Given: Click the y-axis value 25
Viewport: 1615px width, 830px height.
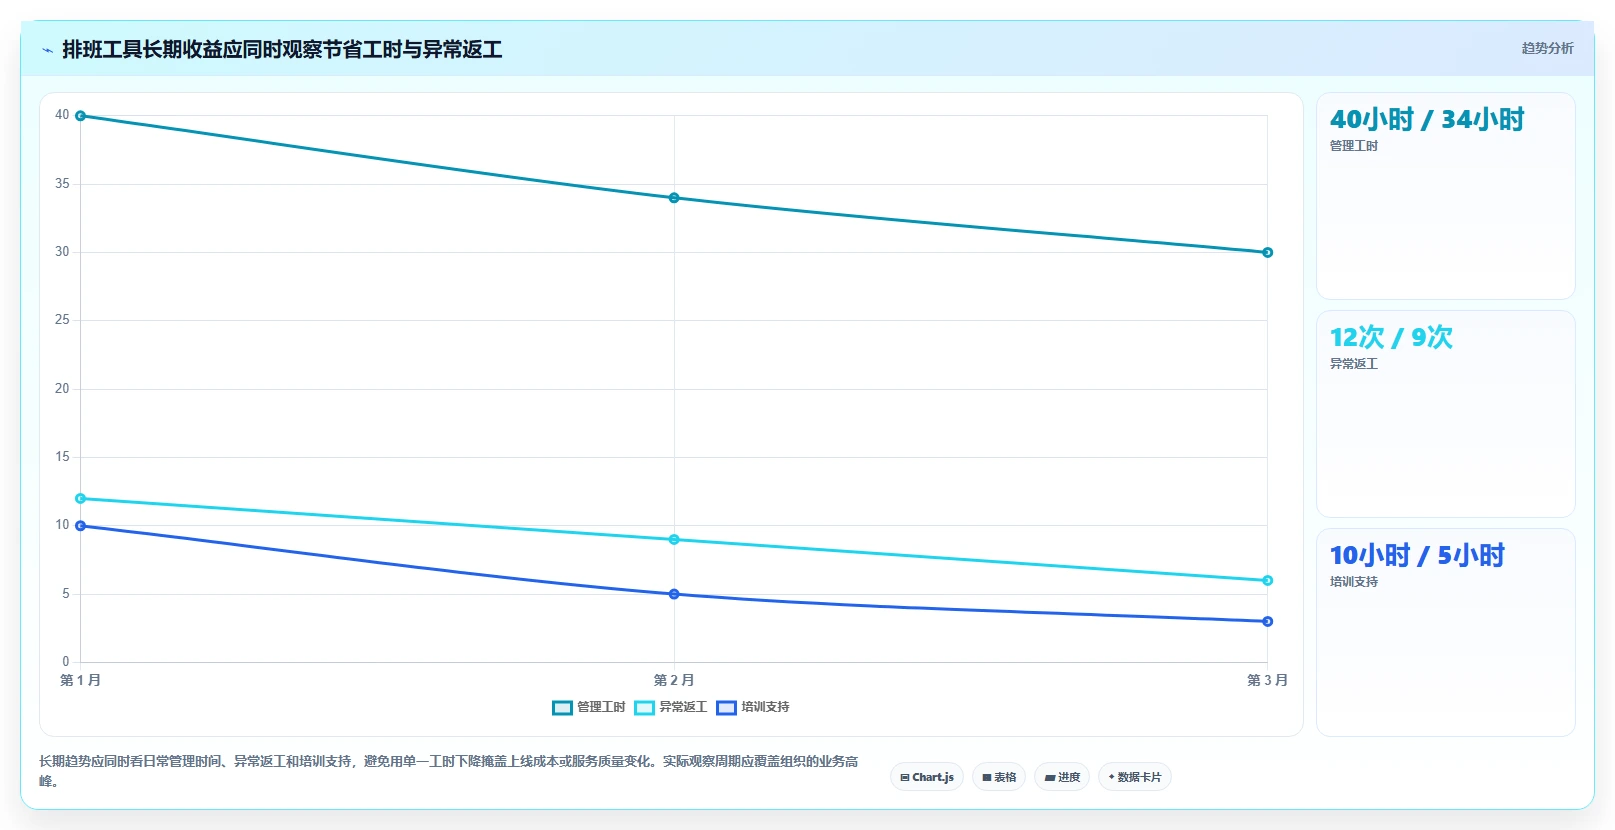Looking at the screenshot, I should (62, 320).
